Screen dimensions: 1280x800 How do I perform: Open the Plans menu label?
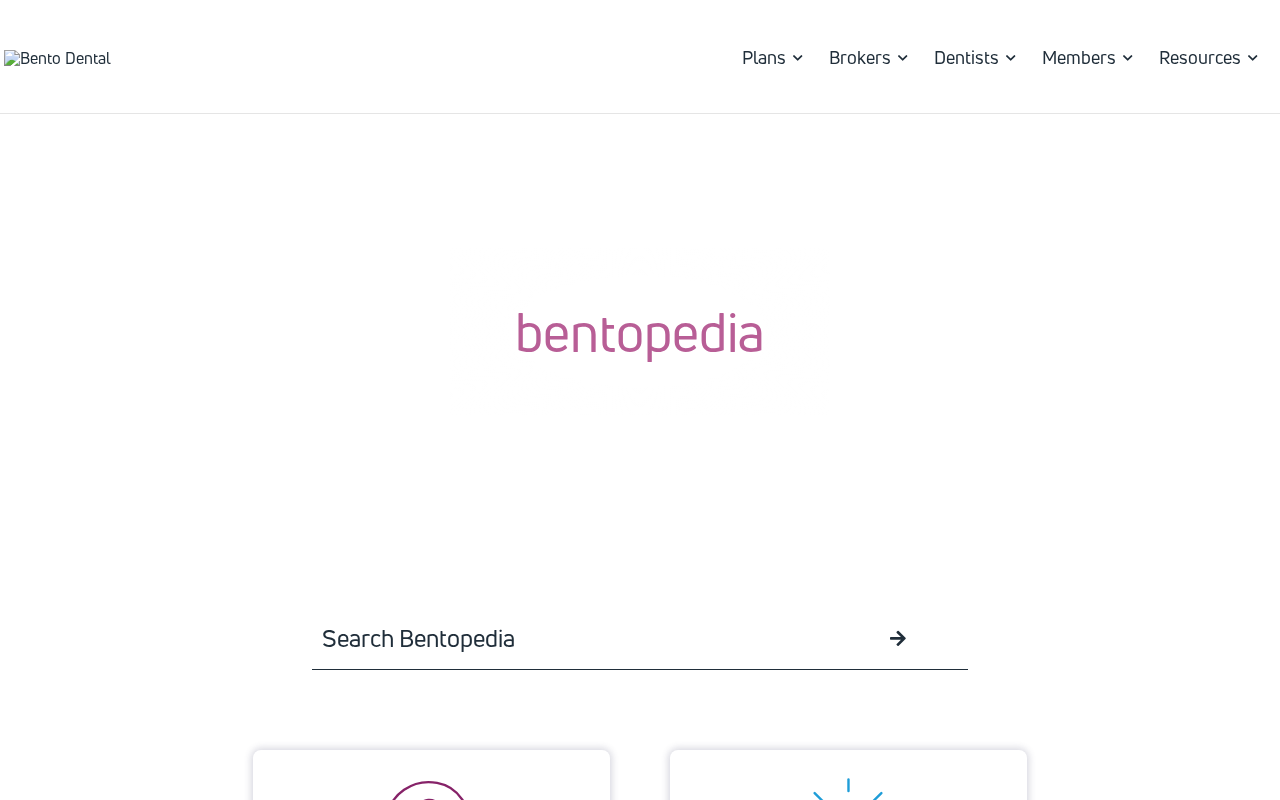[764, 58]
